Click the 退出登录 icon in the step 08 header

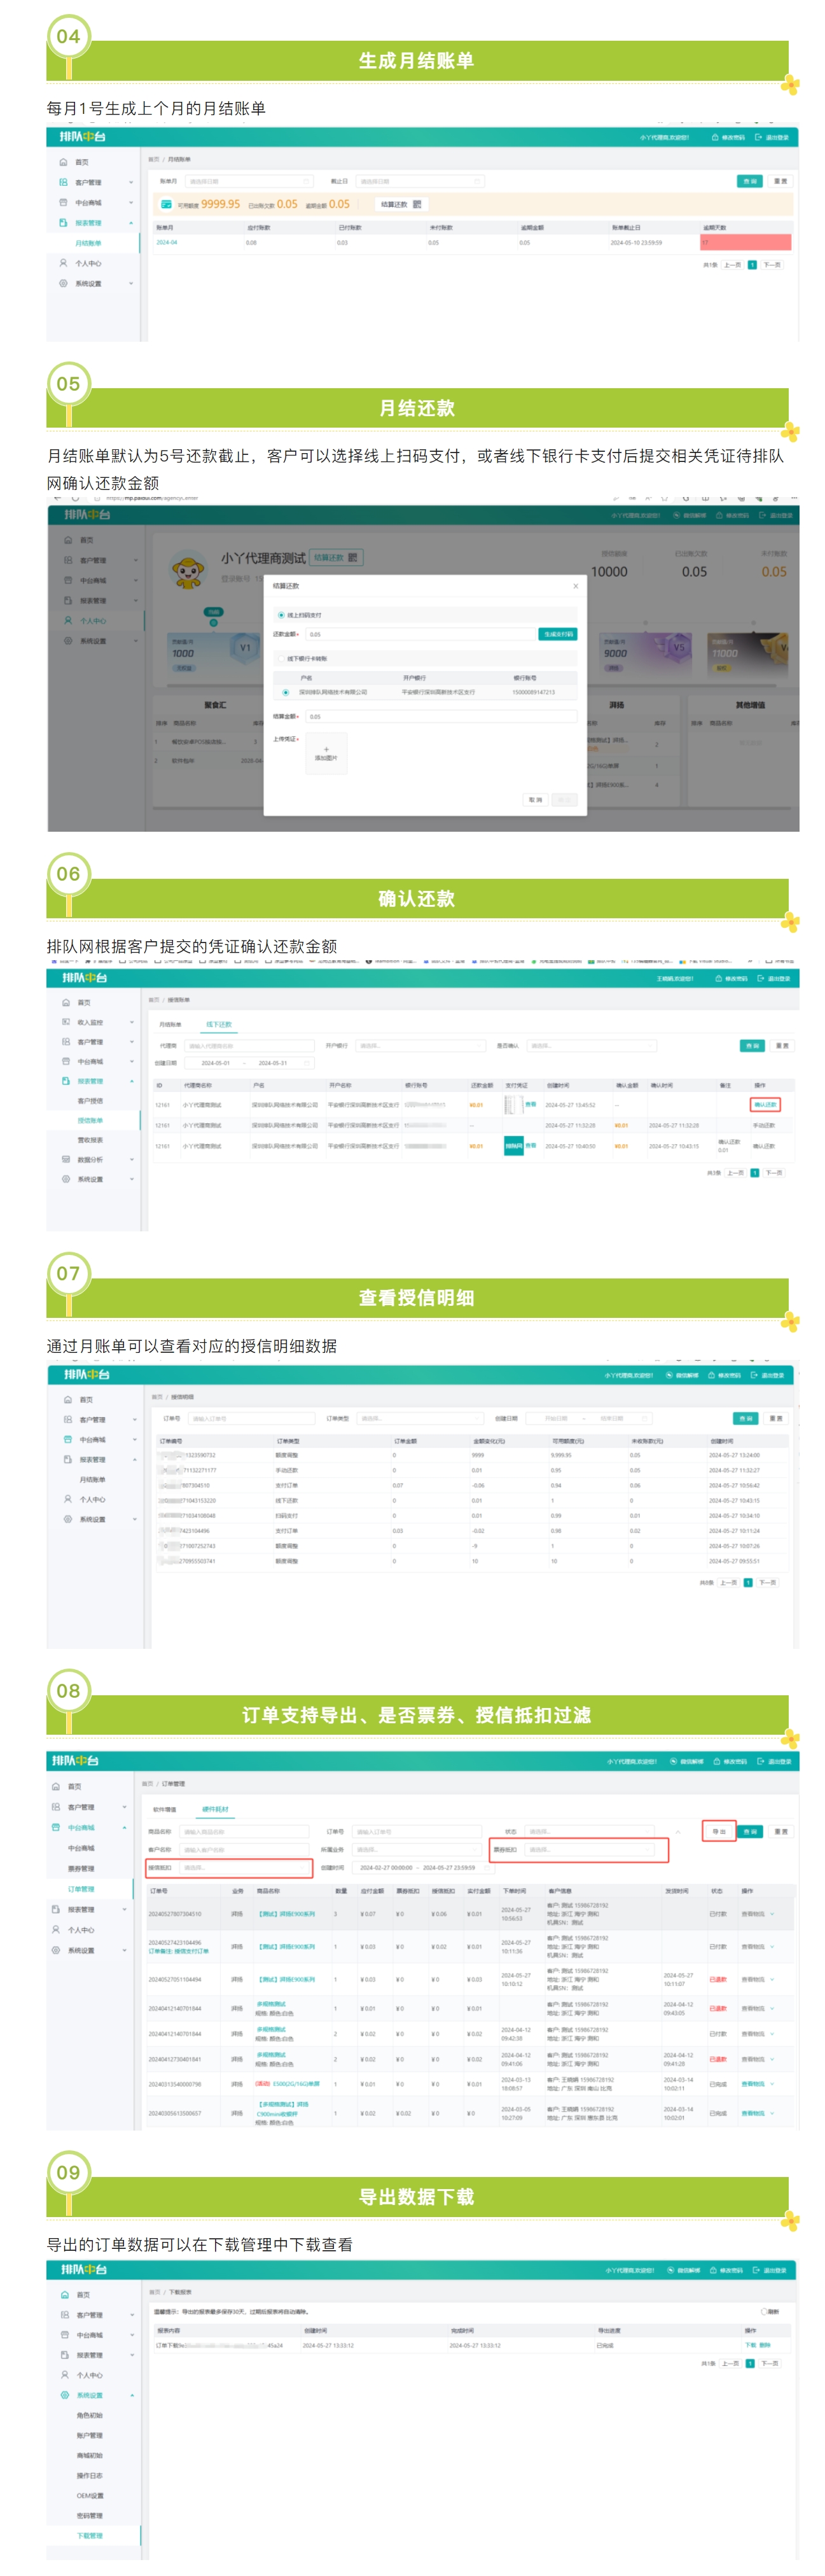coord(761,1761)
